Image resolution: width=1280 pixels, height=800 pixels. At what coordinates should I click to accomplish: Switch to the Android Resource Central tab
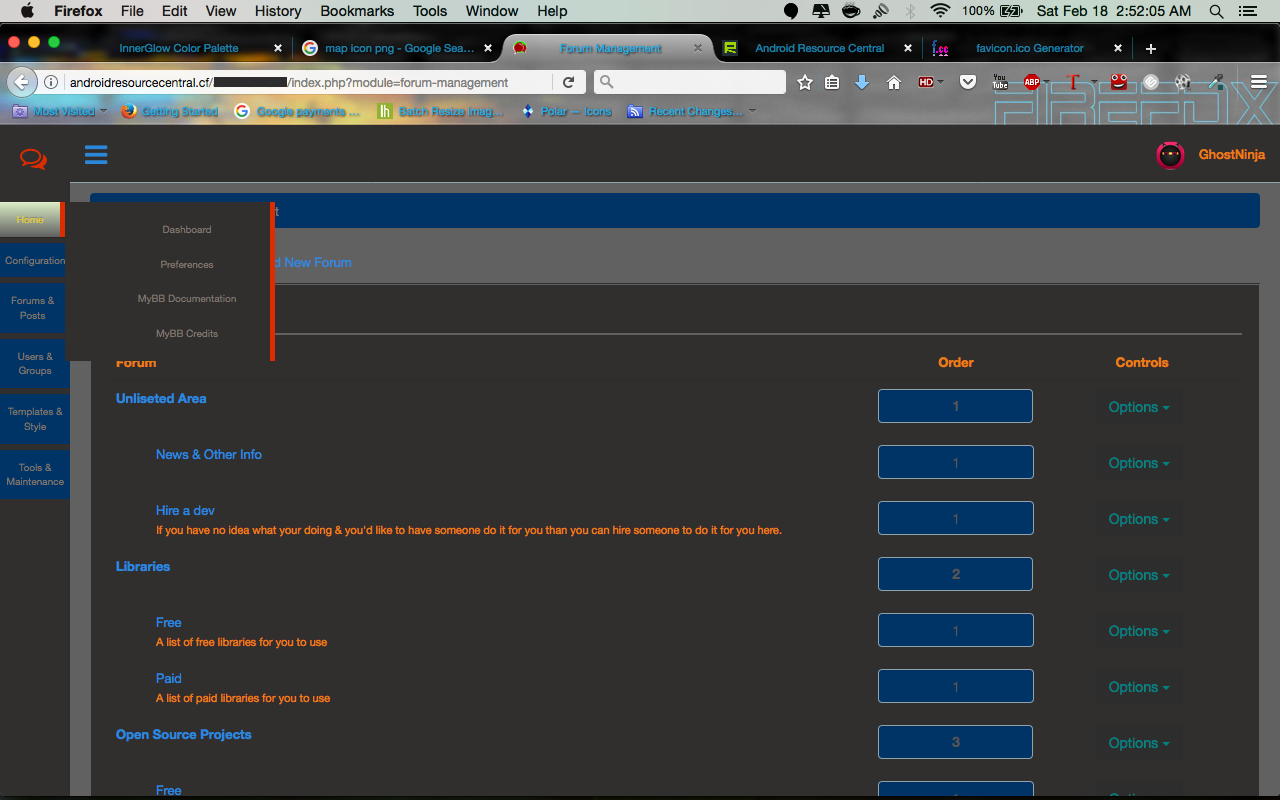(820, 48)
